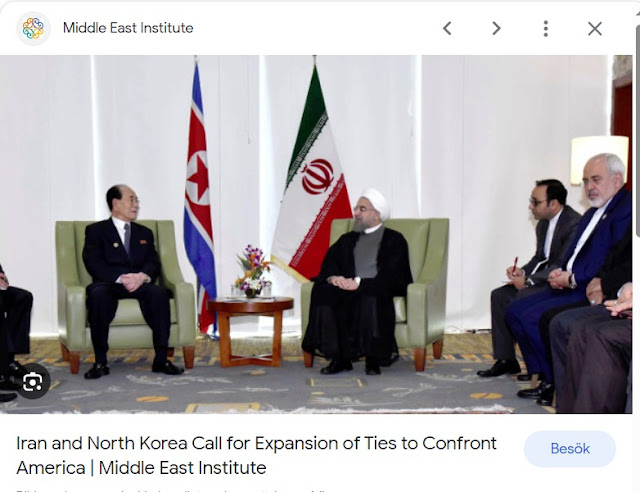Close the image preview panel
Viewport: 640px width, 492px height.
coord(595,29)
